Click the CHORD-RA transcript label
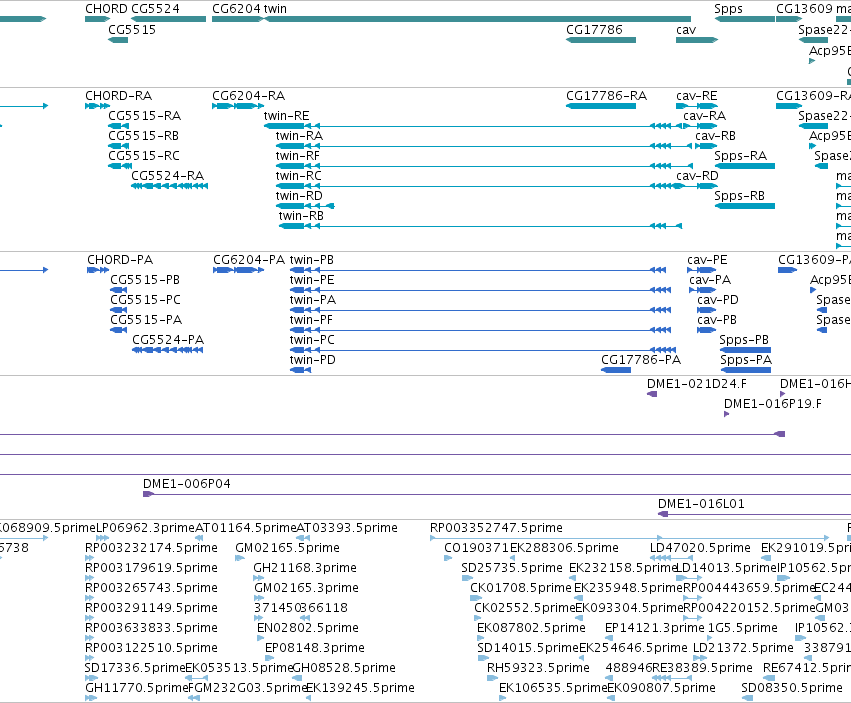This screenshot has width=851, height=703. (x=118, y=96)
